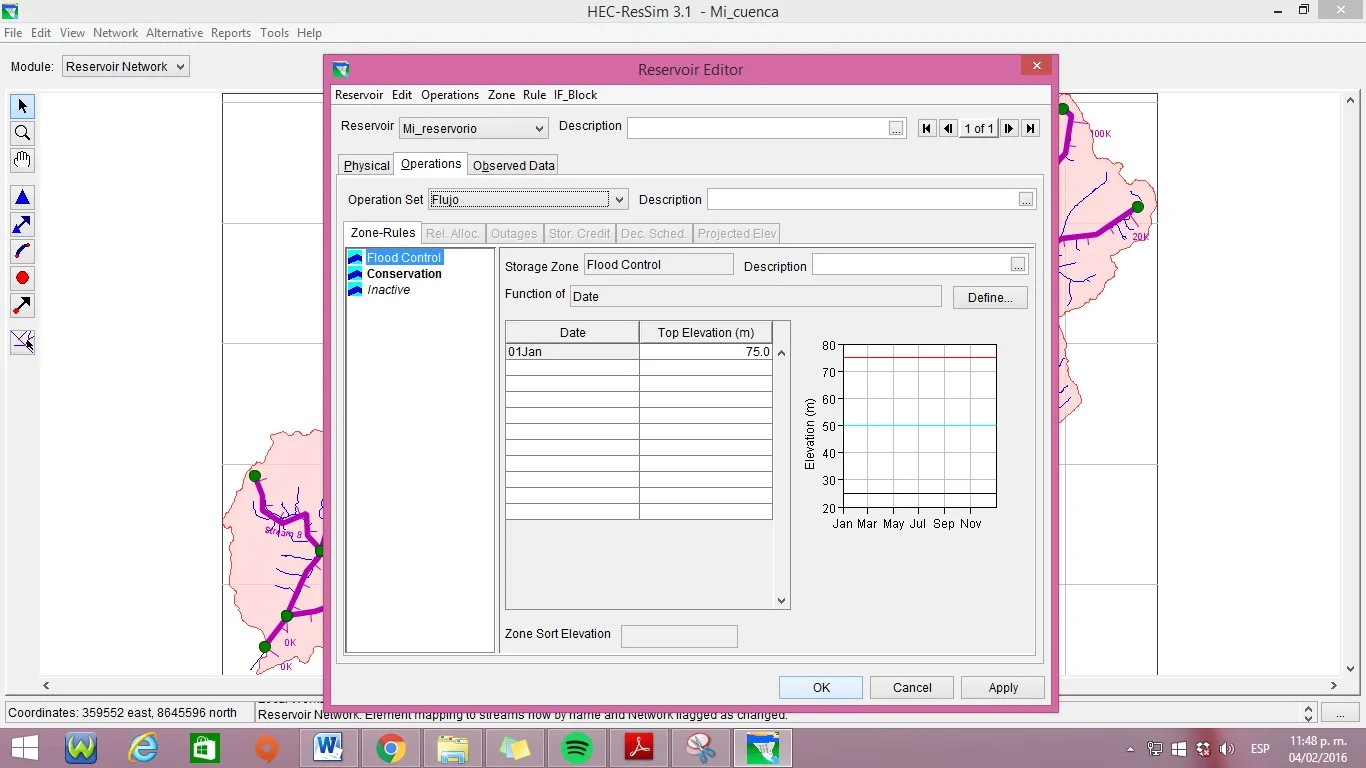Open Adobe Reader from taskbar
This screenshot has height=768, width=1366.
[x=639, y=748]
